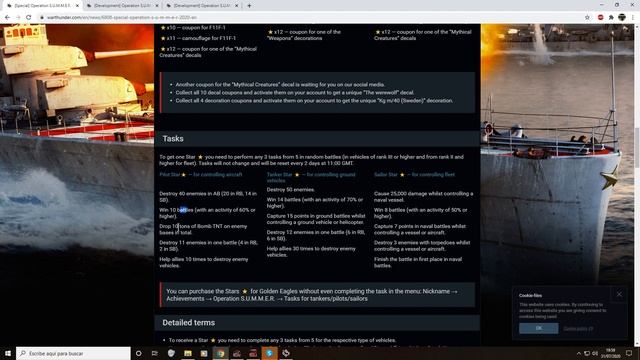The width and height of the screenshot is (640, 360).
Task: Click 'Cause 25,000 damage' sailor task
Action: click(x=423, y=197)
